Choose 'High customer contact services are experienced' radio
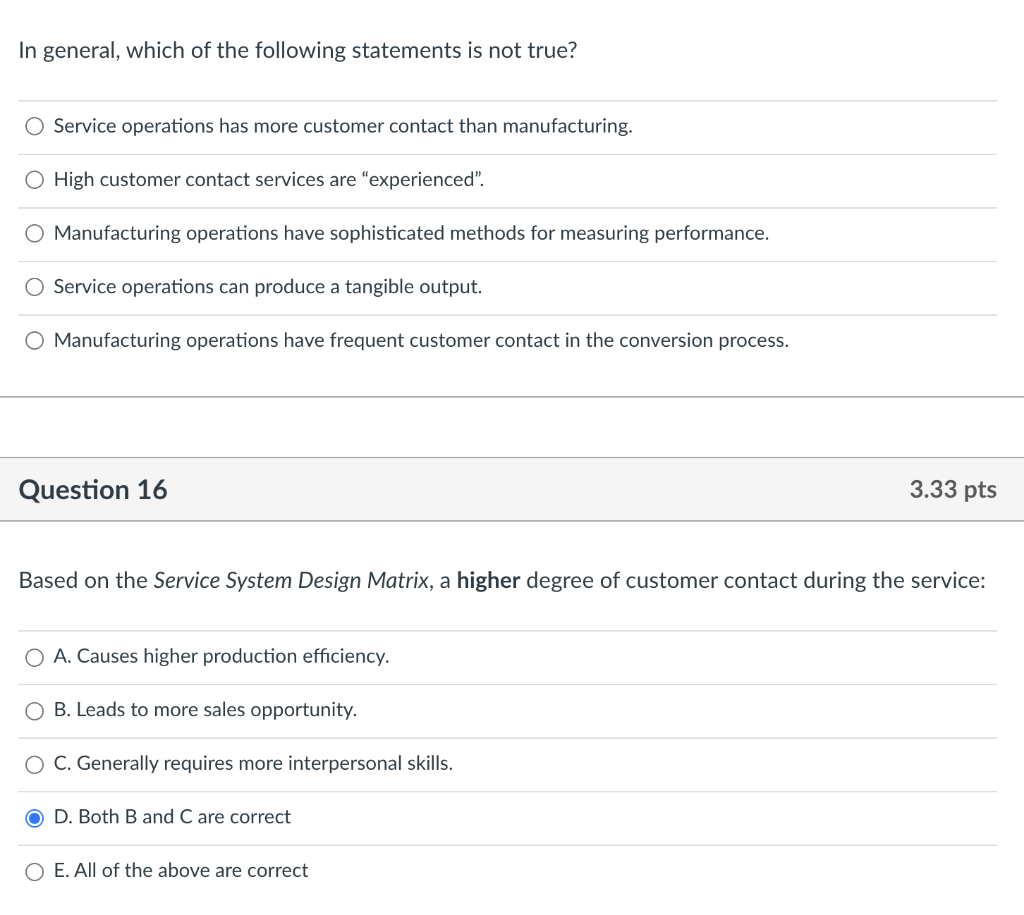Image resolution: width=1024 pixels, height=915 pixels. [x=35, y=180]
